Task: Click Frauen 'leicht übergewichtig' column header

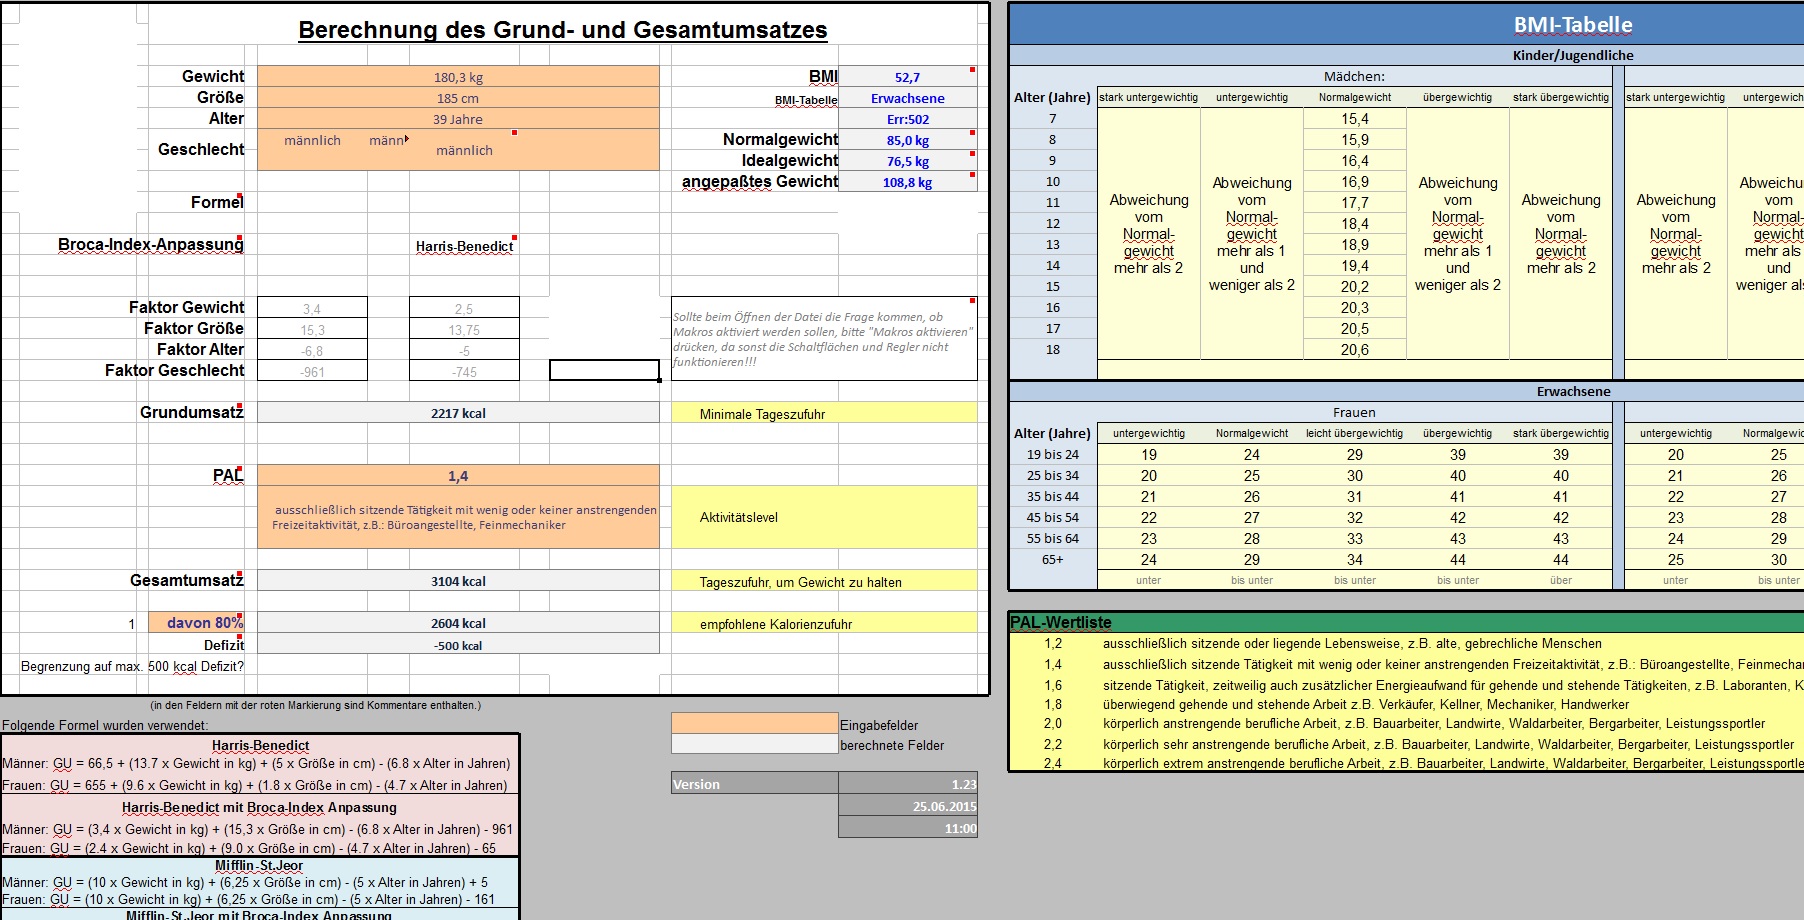Action: pos(1354,433)
